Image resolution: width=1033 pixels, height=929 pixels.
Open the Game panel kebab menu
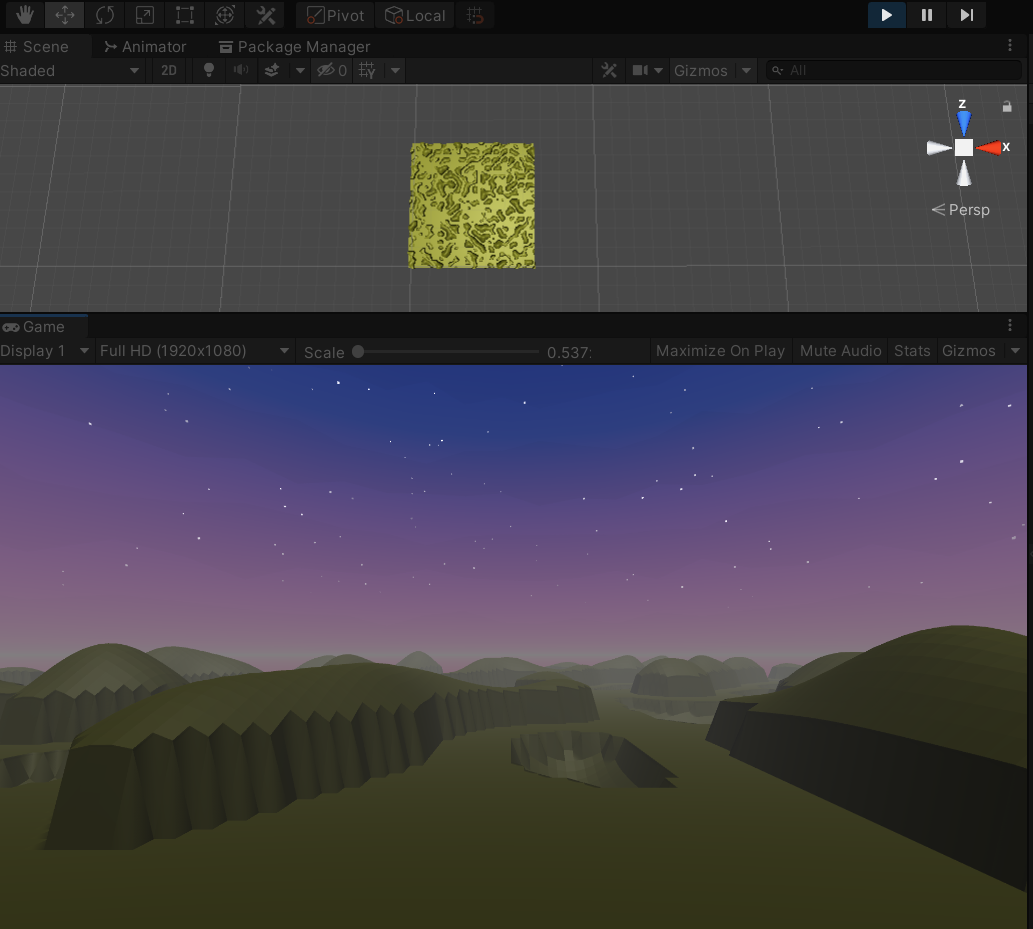1009,325
